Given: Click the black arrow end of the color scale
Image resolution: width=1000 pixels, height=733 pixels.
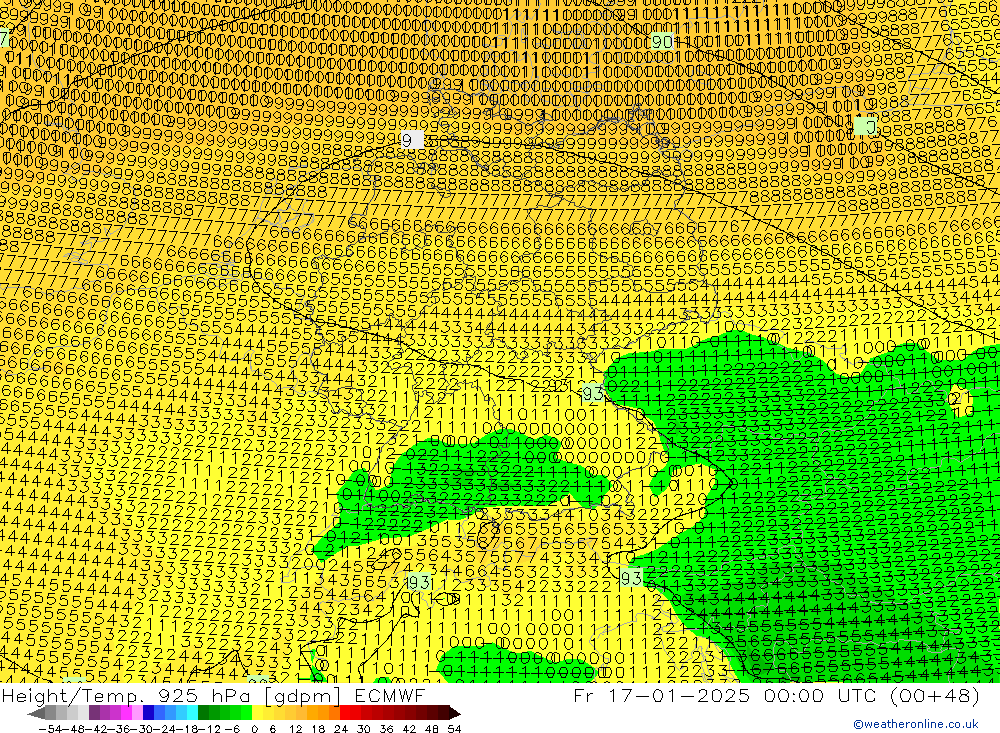Looking at the screenshot, I should (x=455, y=714).
